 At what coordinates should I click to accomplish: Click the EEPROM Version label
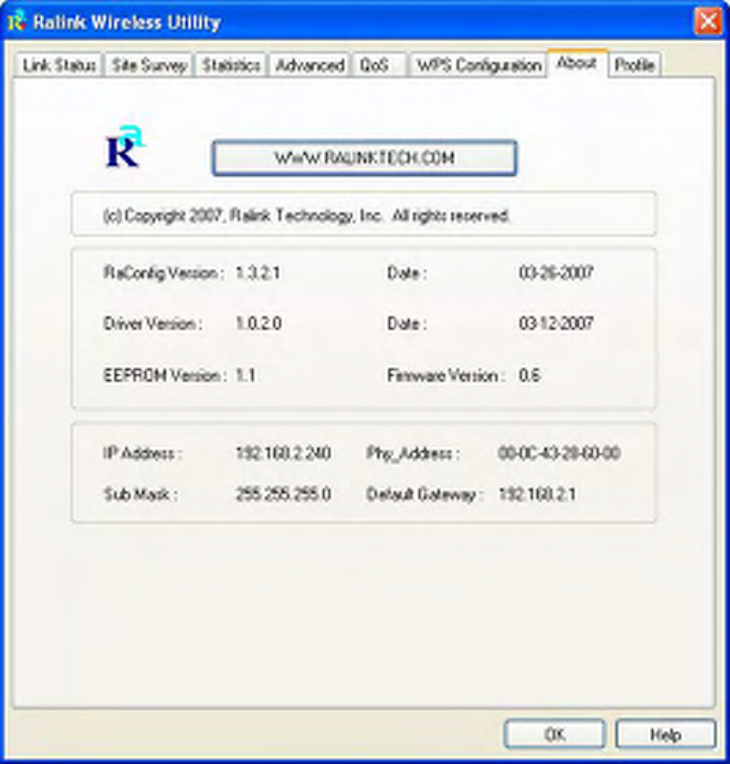point(165,376)
